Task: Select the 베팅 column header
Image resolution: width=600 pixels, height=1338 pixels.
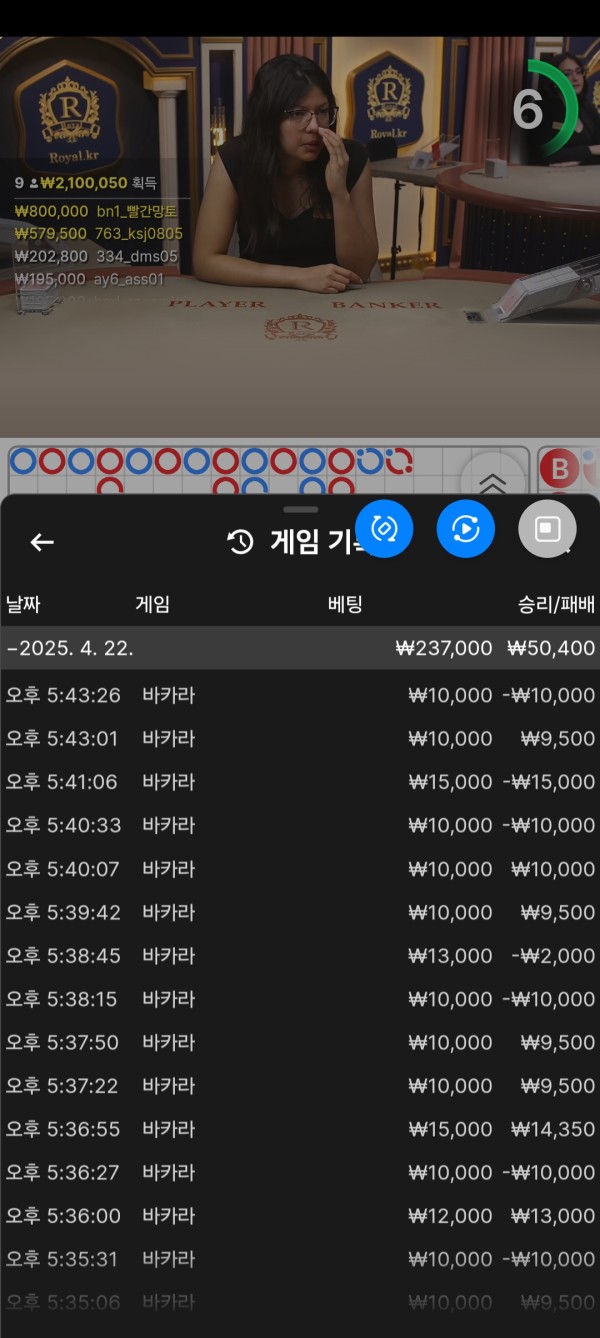Action: [345, 604]
